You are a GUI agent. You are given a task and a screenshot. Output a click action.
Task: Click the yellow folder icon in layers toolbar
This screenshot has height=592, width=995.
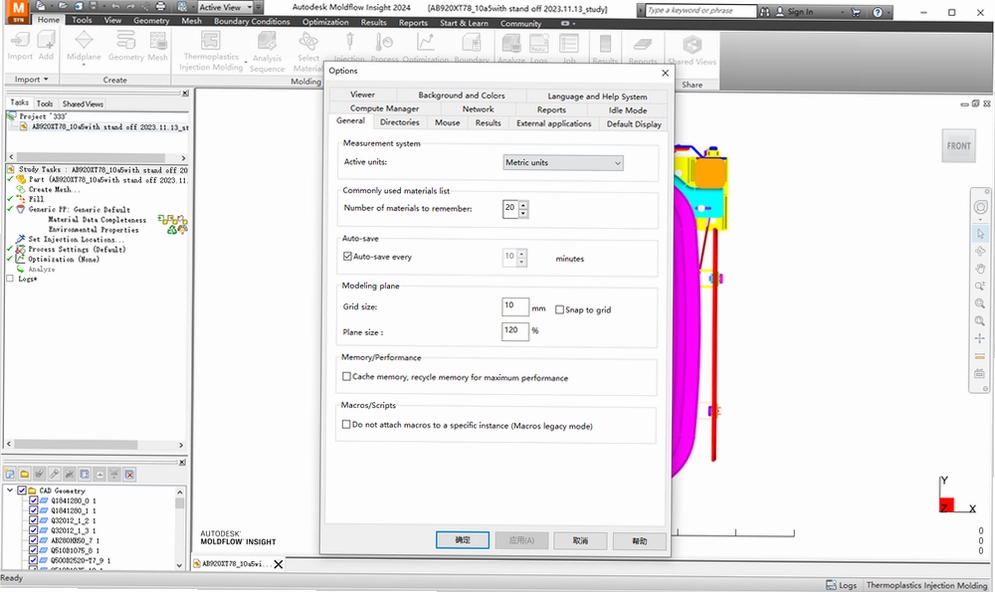click(25, 474)
